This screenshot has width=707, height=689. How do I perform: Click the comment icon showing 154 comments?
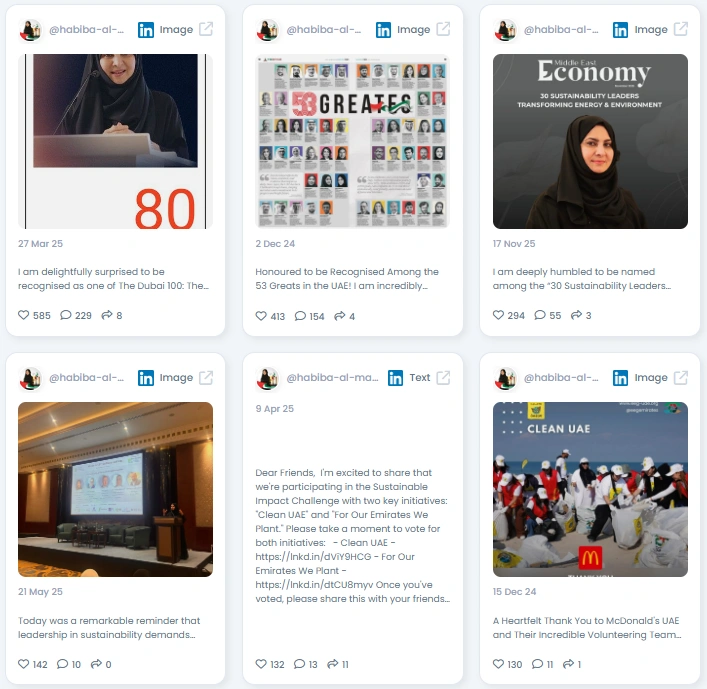300,316
